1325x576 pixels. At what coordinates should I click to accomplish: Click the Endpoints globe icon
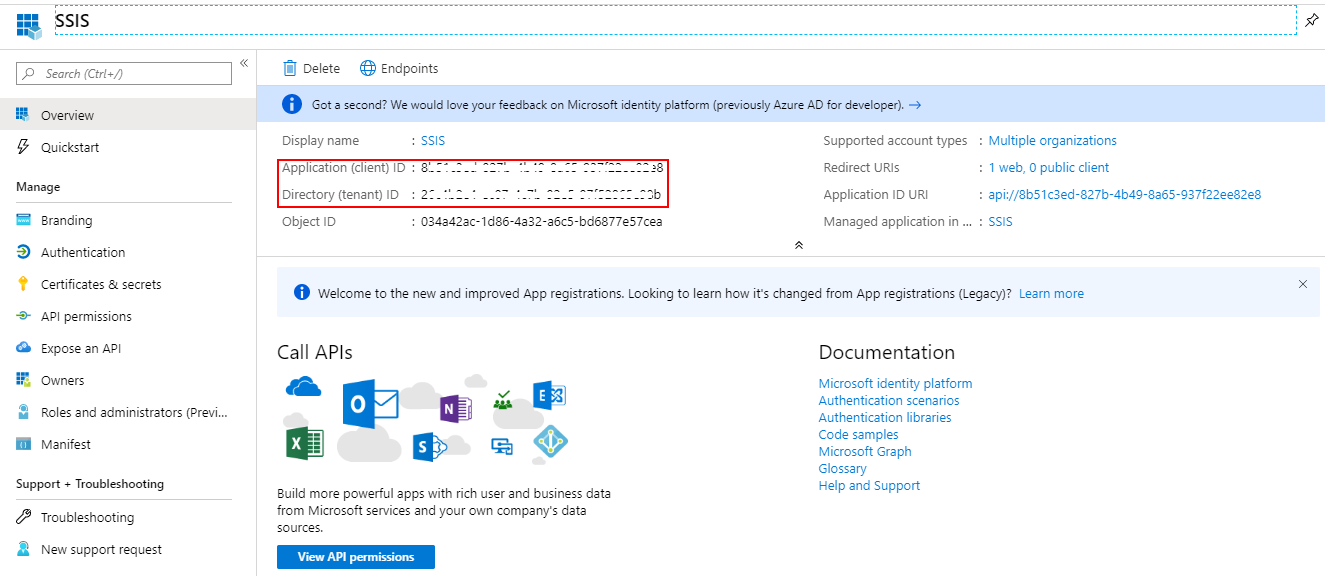pos(368,68)
